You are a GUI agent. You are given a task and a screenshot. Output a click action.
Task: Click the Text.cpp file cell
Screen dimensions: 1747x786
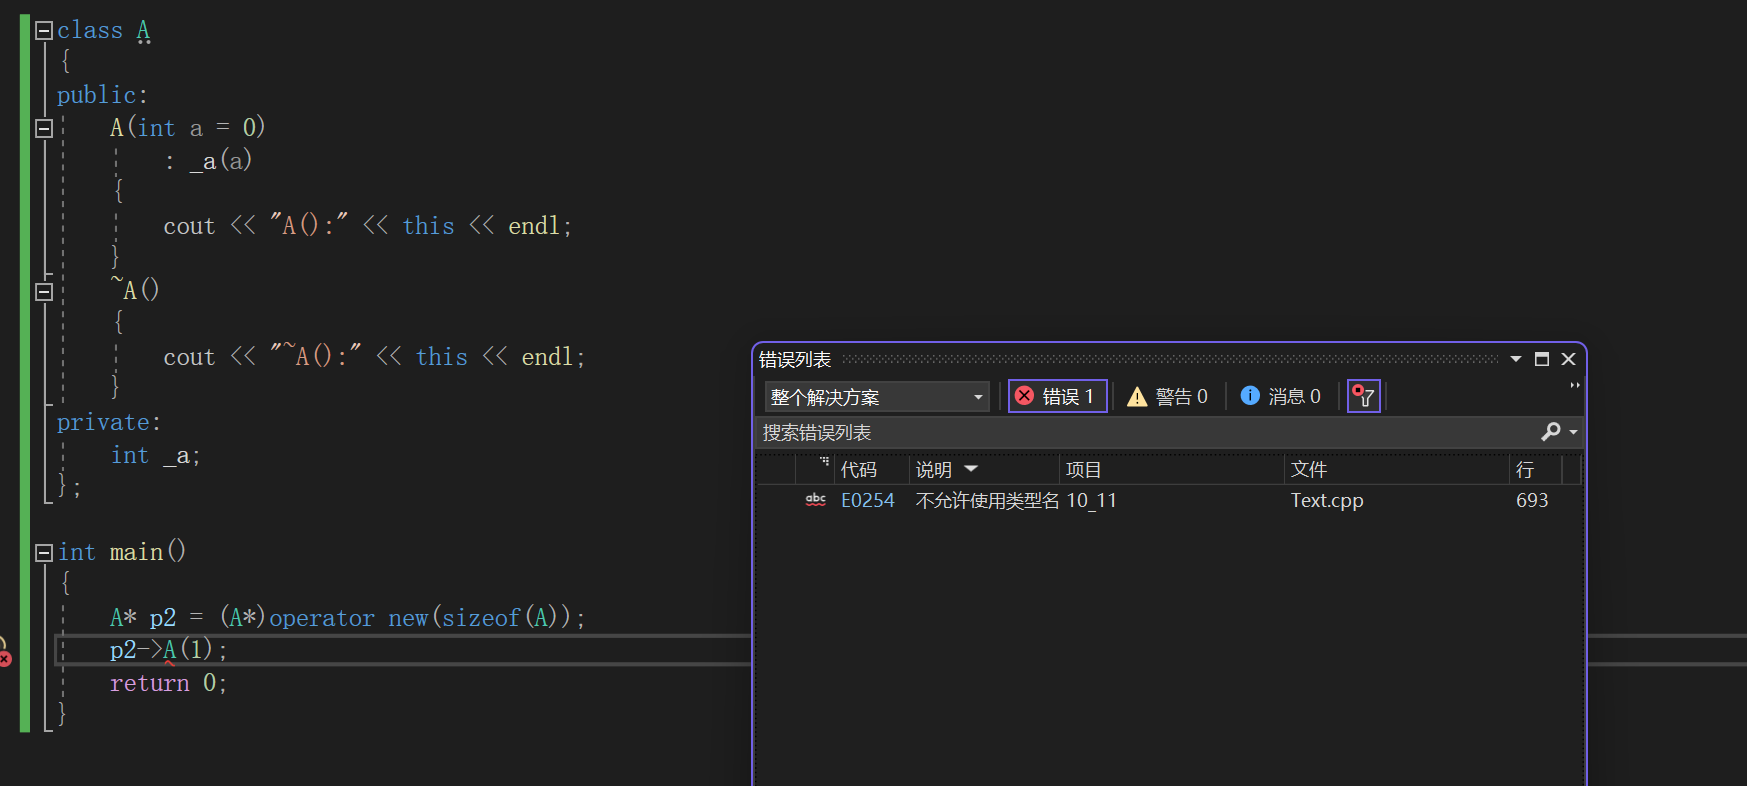(x=1327, y=500)
